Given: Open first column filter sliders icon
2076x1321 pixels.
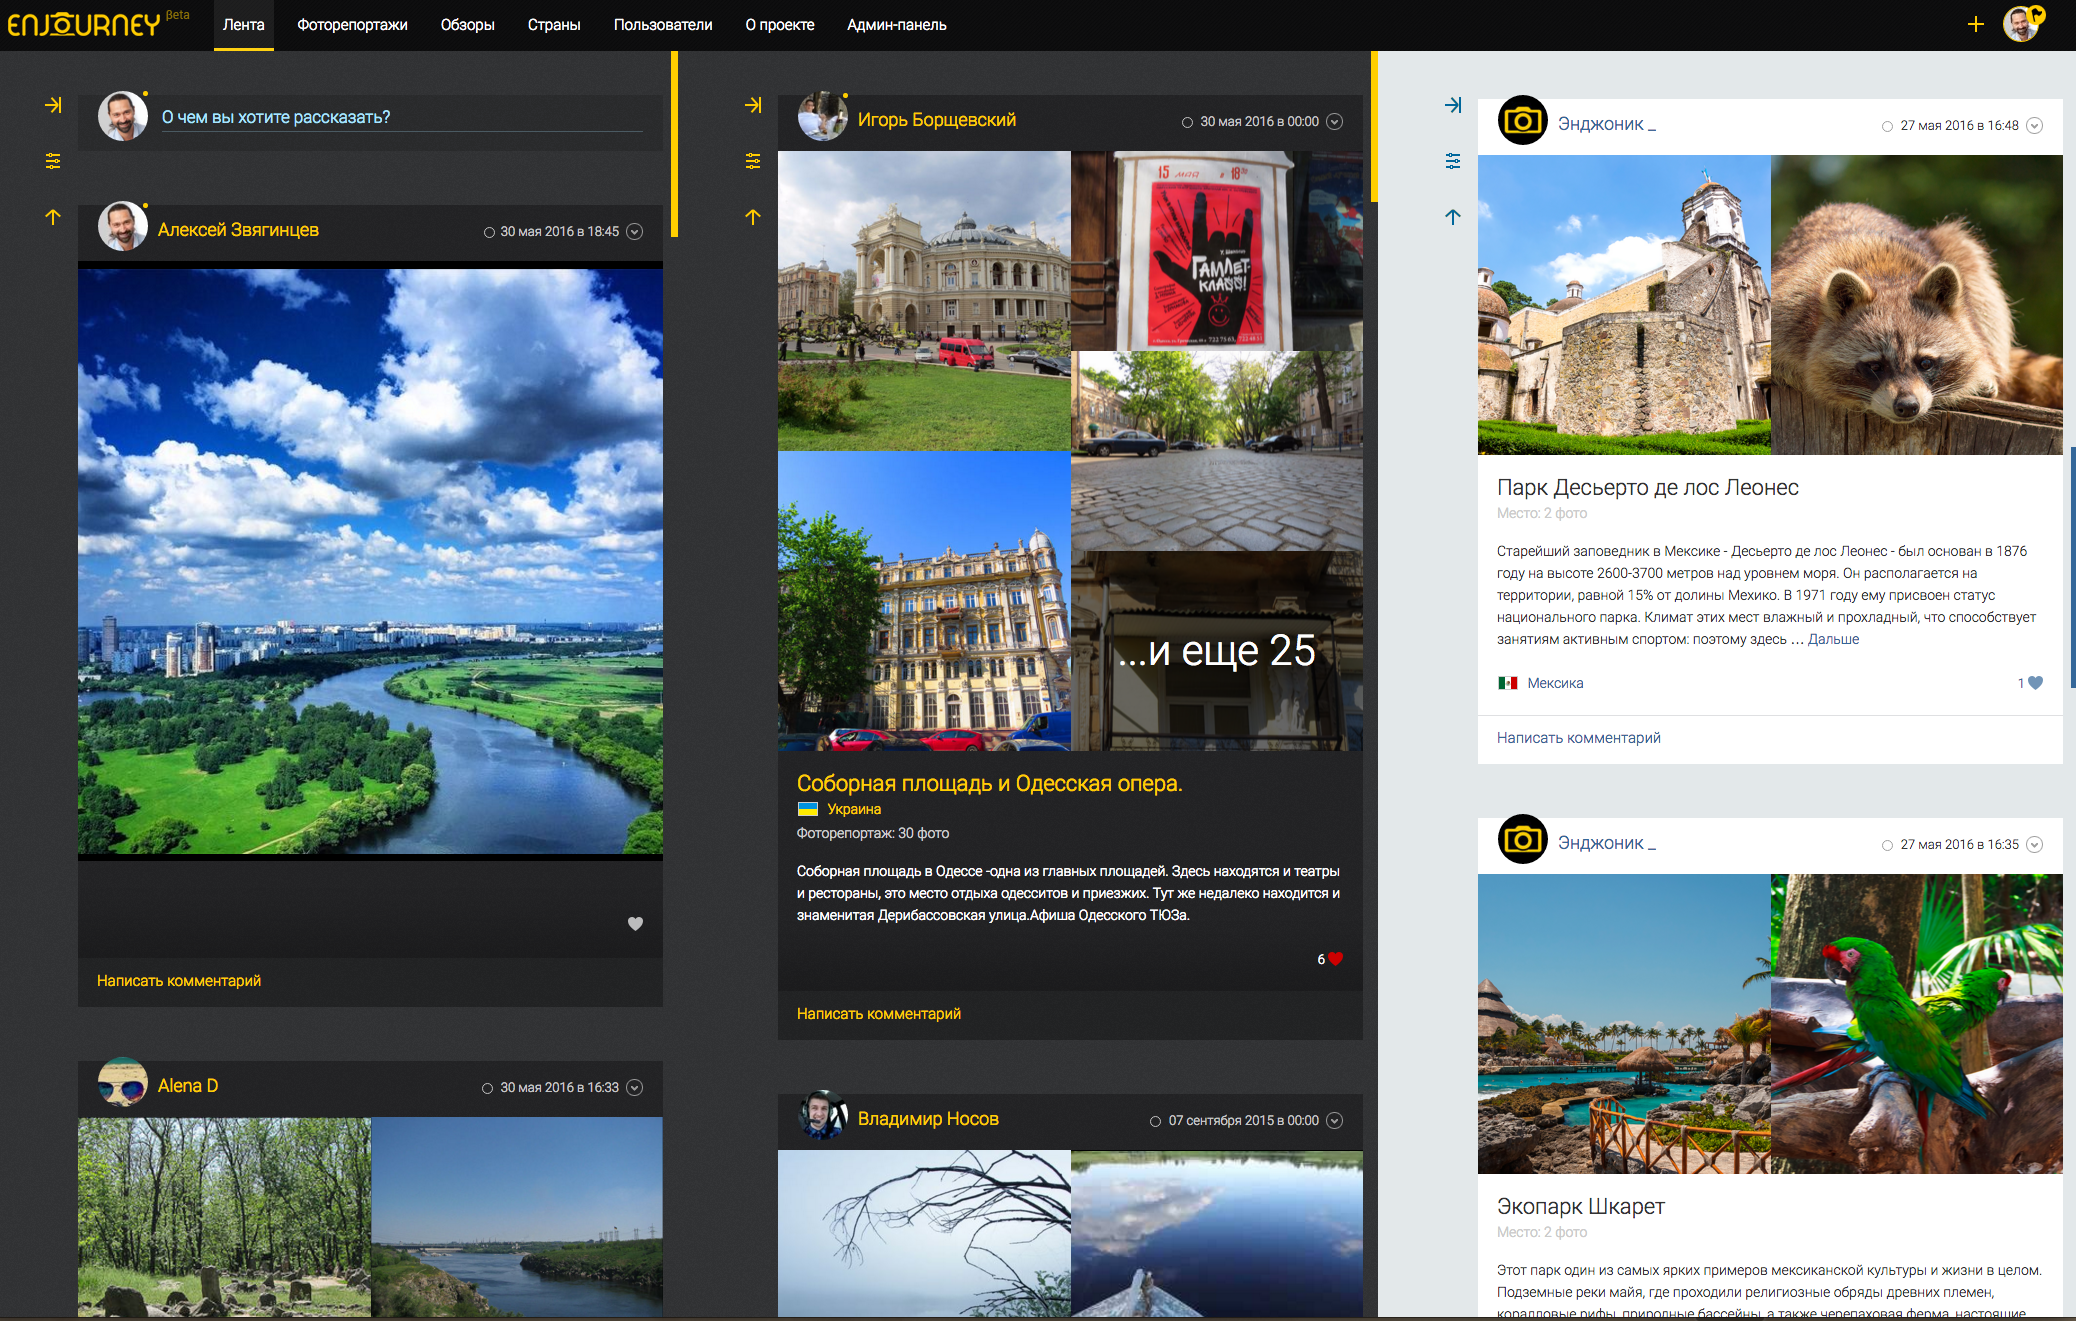Looking at the screenshot, I should (x=53, y=161).
